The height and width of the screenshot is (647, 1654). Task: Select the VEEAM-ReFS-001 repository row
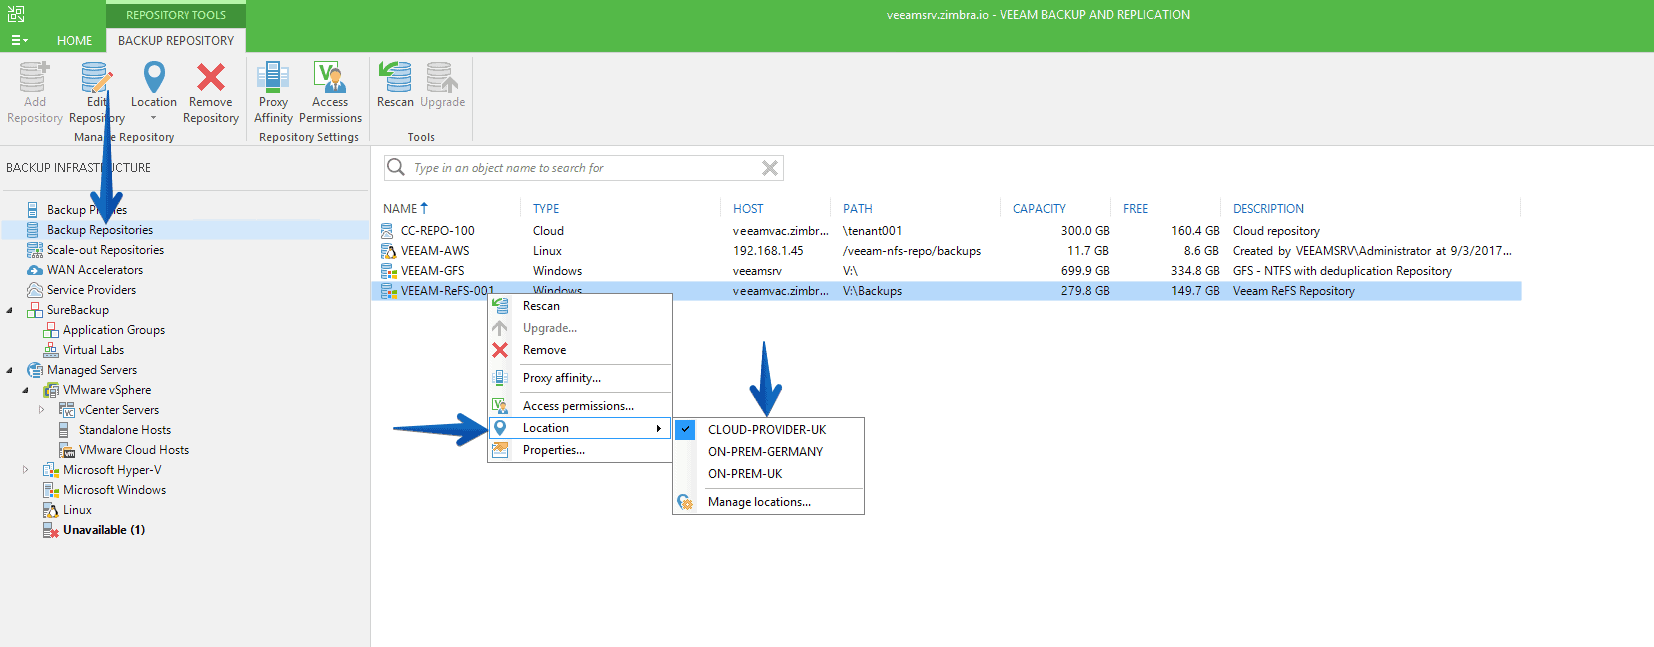point(946,291)
